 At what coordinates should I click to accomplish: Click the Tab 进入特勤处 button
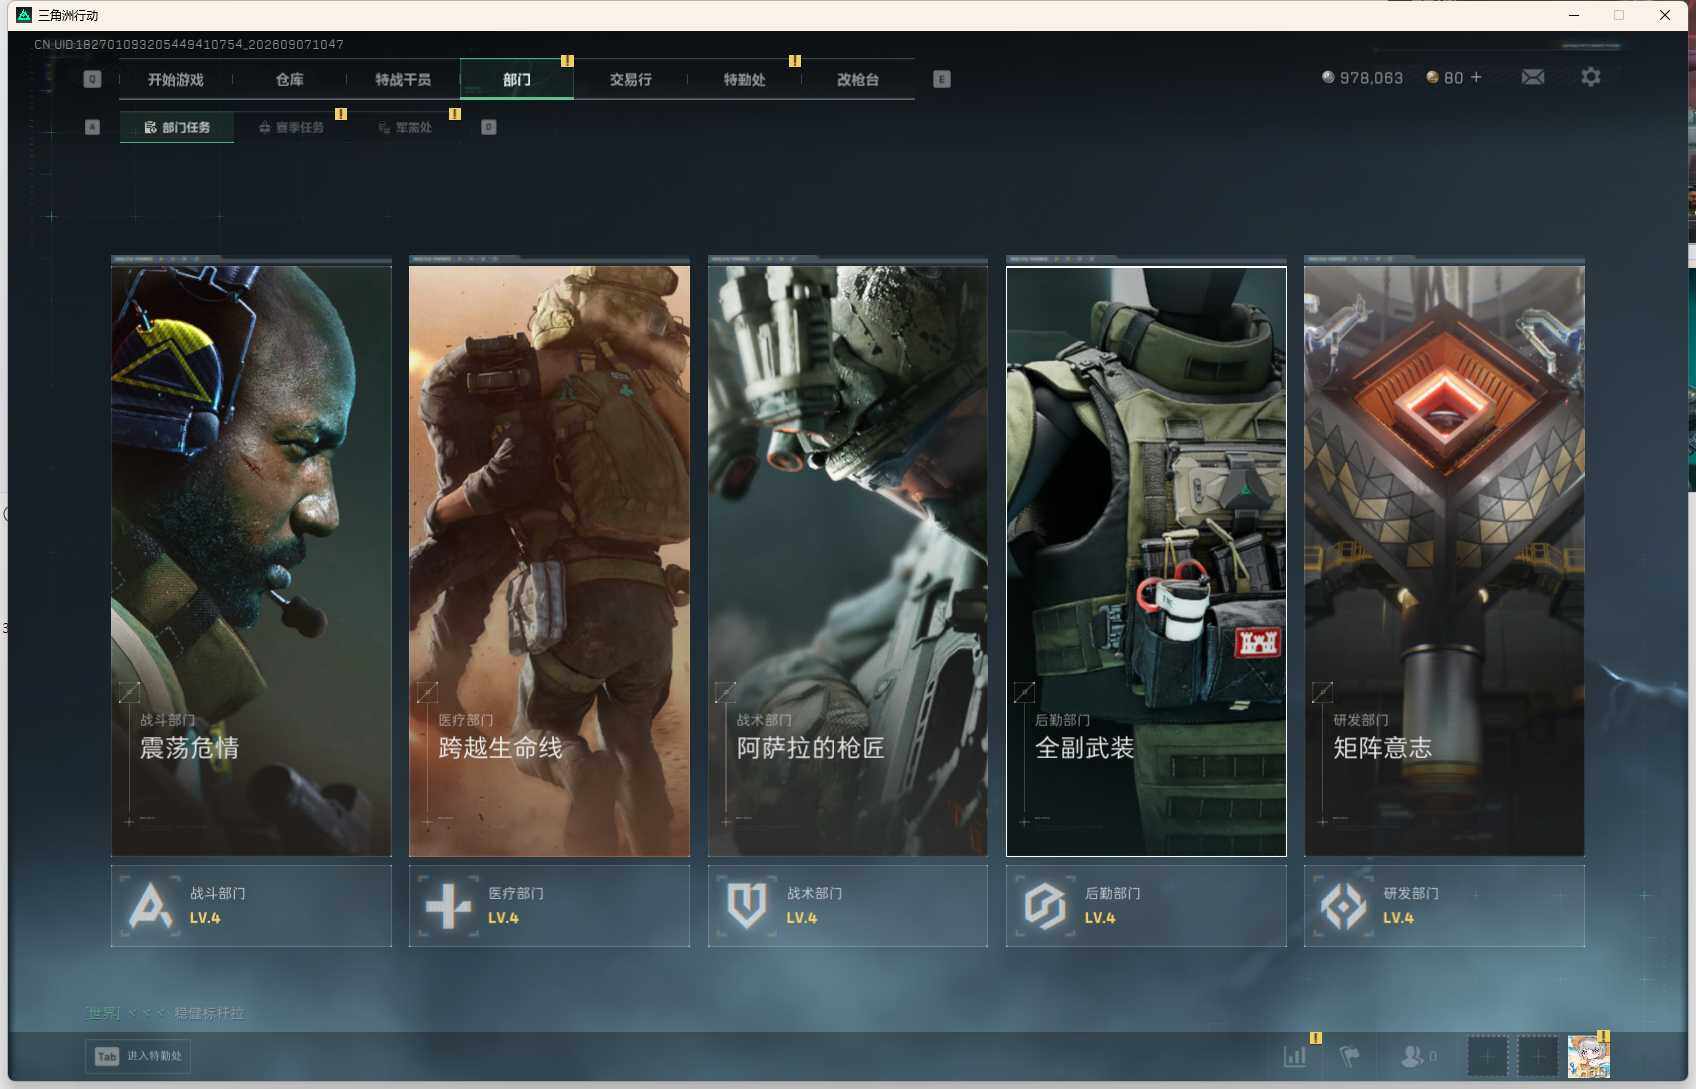tap(138, 1056)
